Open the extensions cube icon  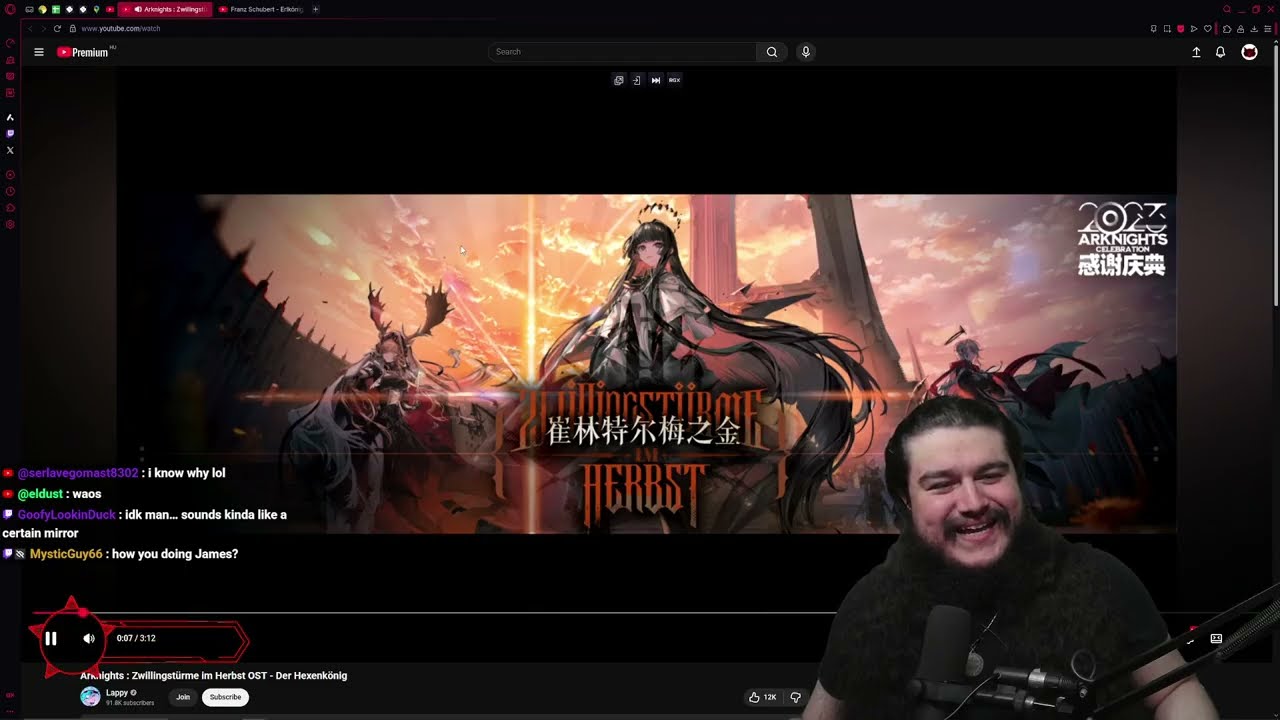click(x=1227, y=29)
